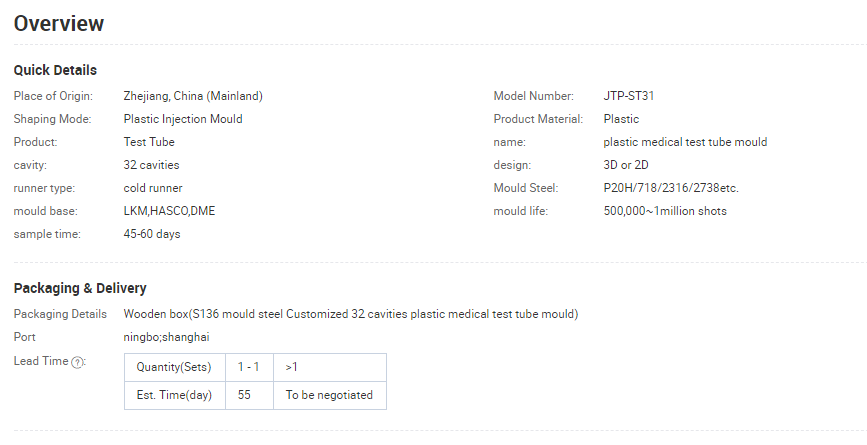This screenshot has width=867, height=445.
Task: Select the model number value JTP-ST31
Action: pyautogui.click(x=629, y=96)
